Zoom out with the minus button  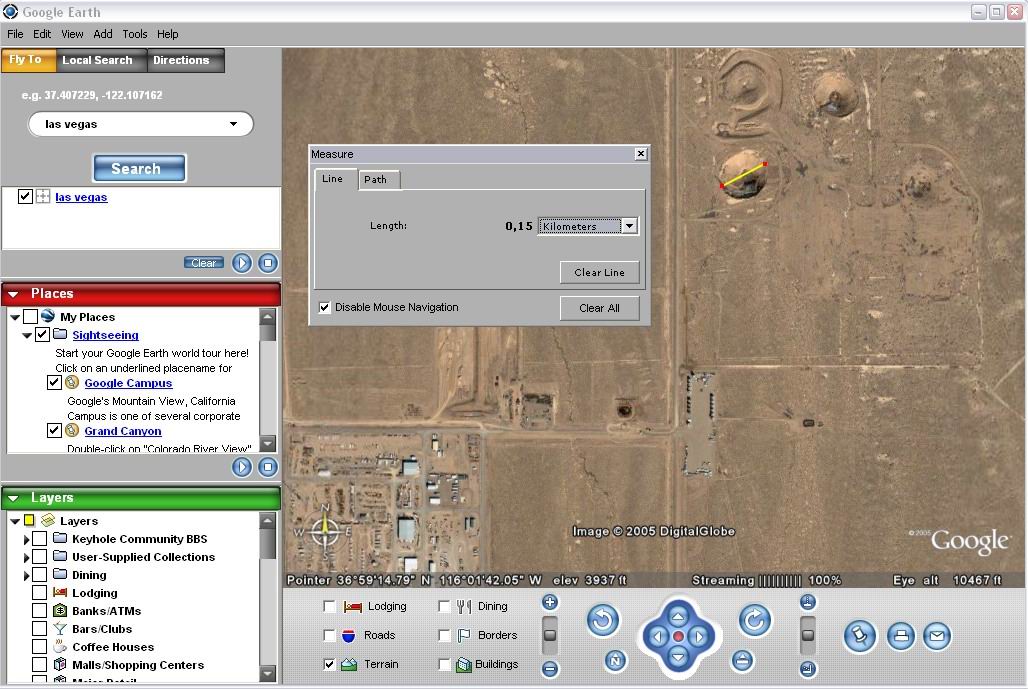click(550, 669)
